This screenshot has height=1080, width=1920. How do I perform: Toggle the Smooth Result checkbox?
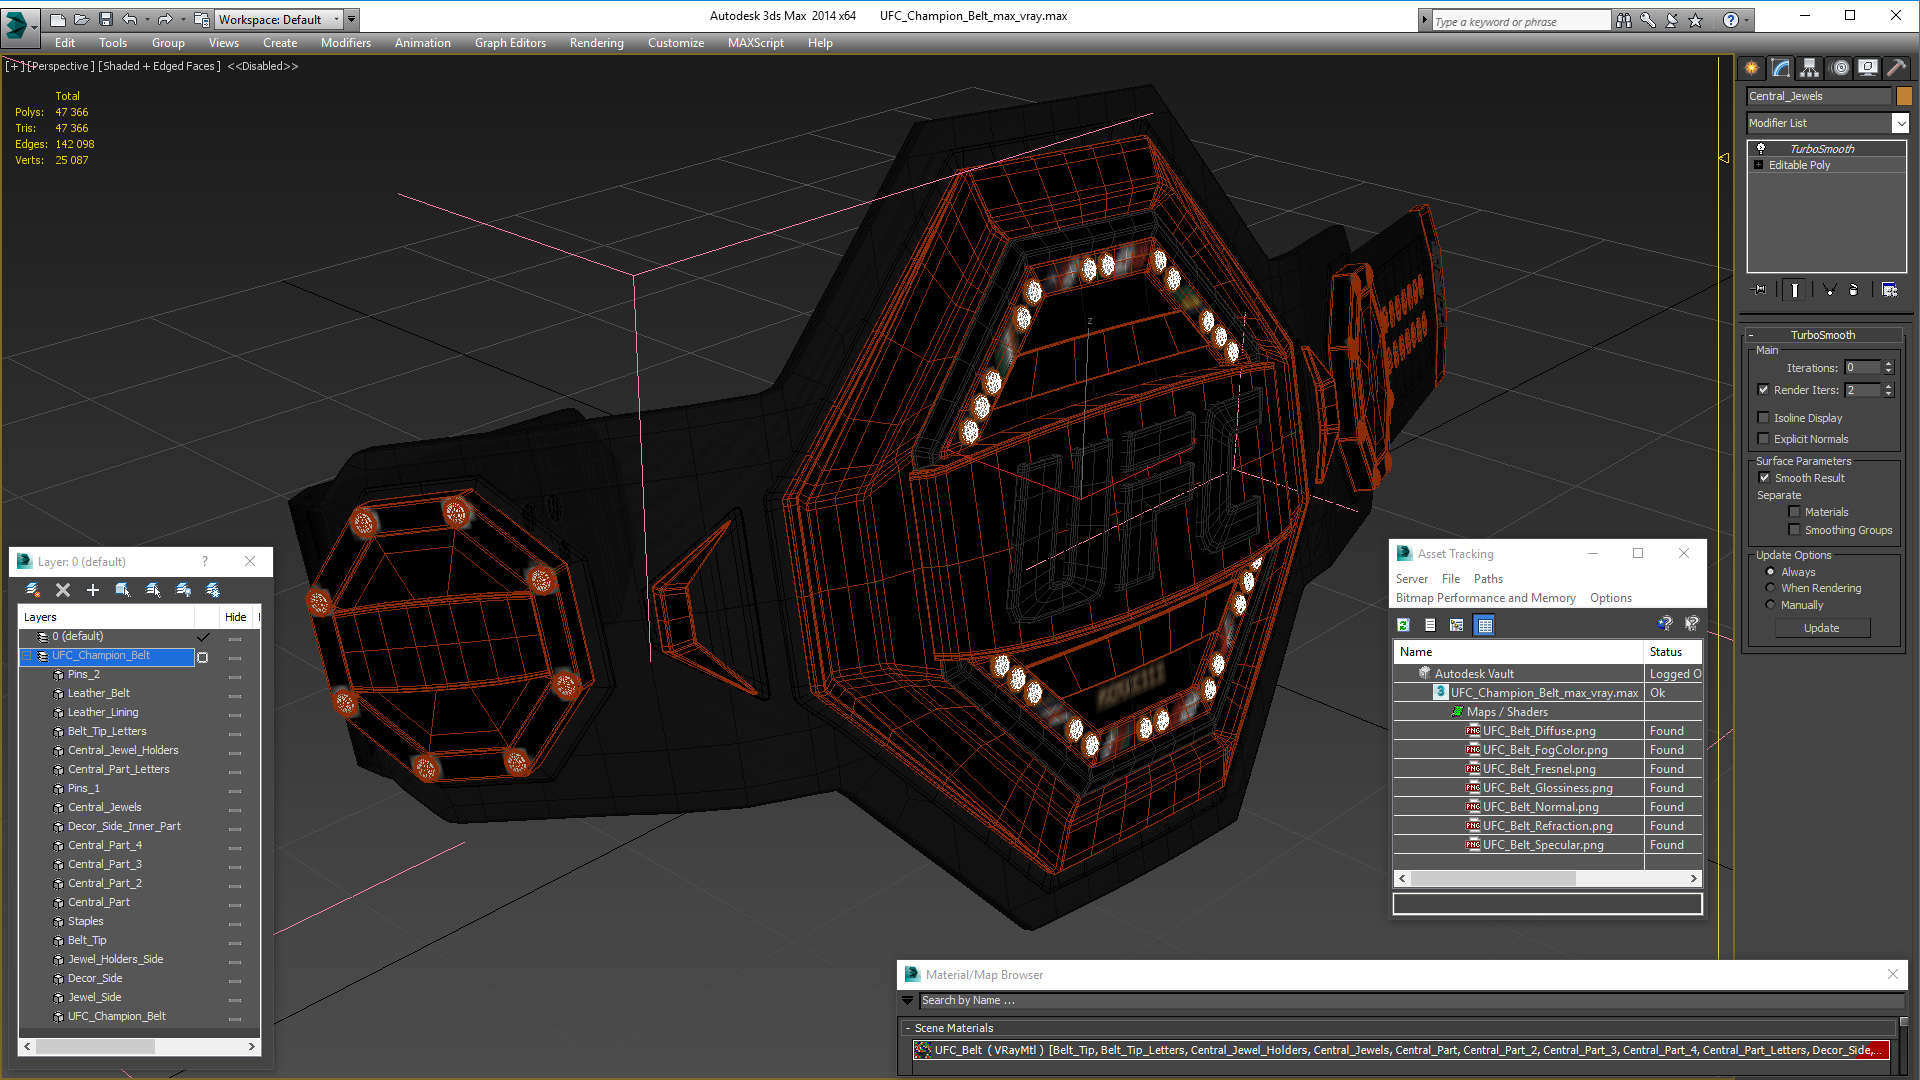click(x=1765, y=478)
